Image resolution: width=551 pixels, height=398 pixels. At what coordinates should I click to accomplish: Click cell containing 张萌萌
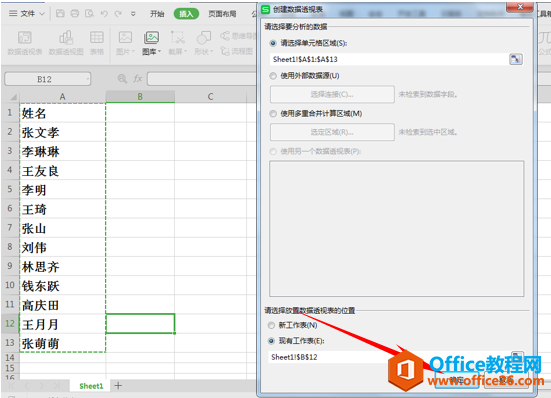[x=63, y=343]
